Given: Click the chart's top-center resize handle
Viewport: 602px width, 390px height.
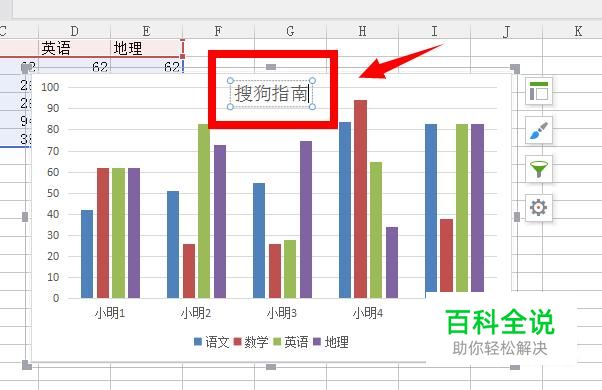Looking at the screenshot, I should click(x=271, y=67).
